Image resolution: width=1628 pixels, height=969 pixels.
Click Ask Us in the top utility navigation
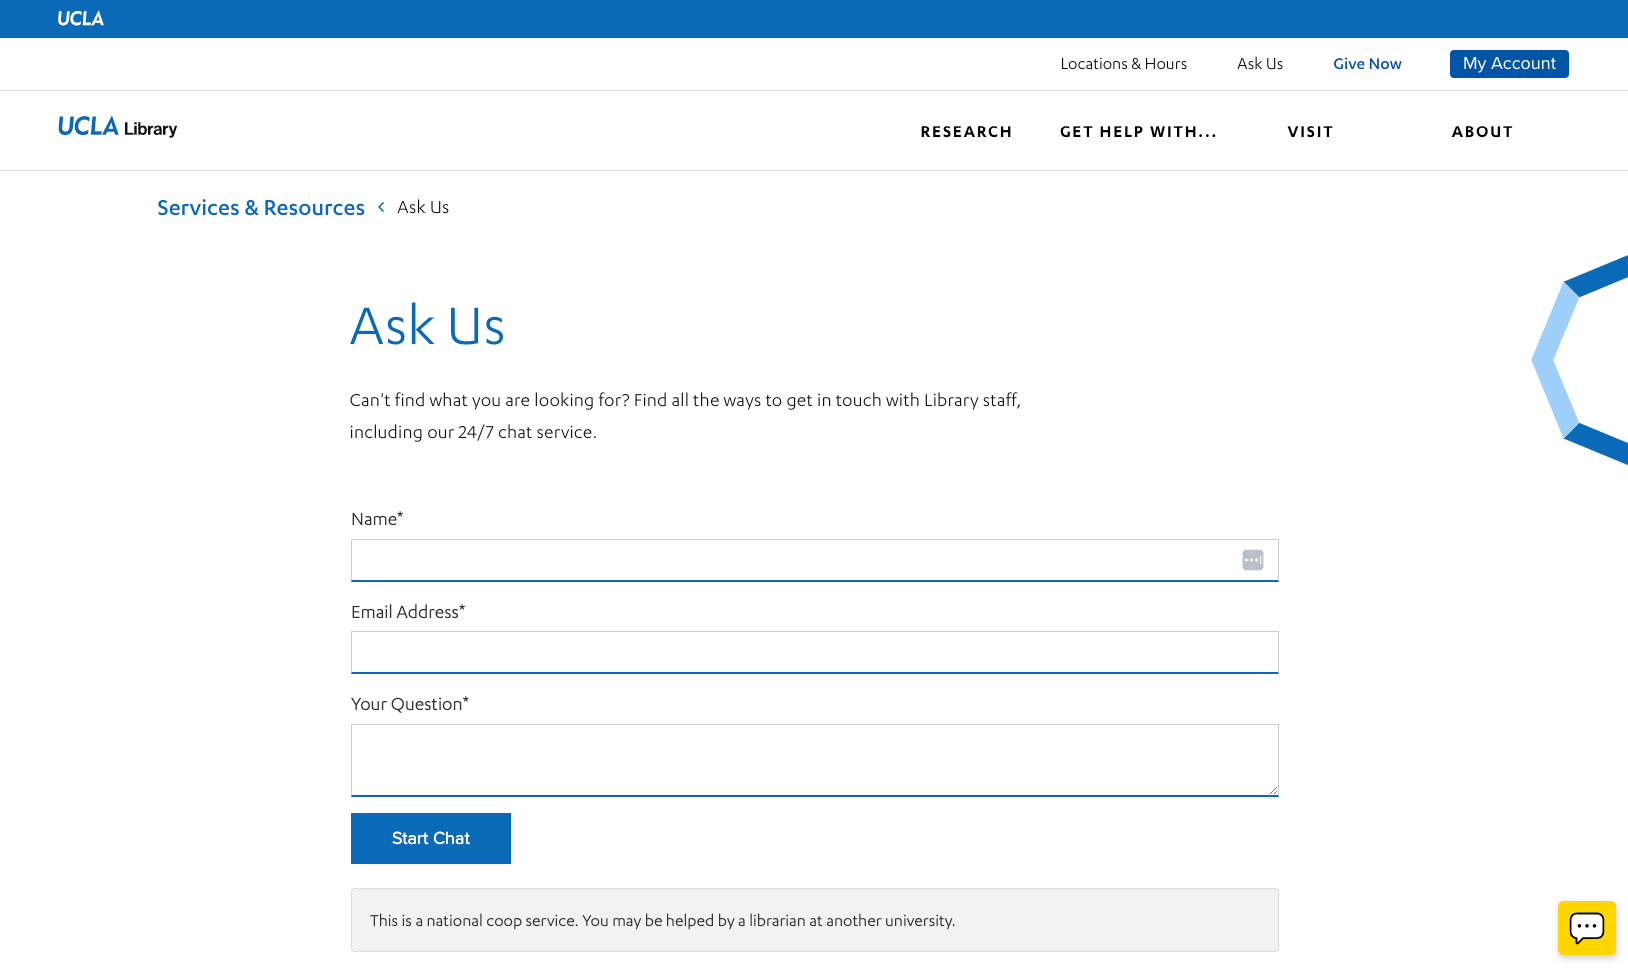1259,64
